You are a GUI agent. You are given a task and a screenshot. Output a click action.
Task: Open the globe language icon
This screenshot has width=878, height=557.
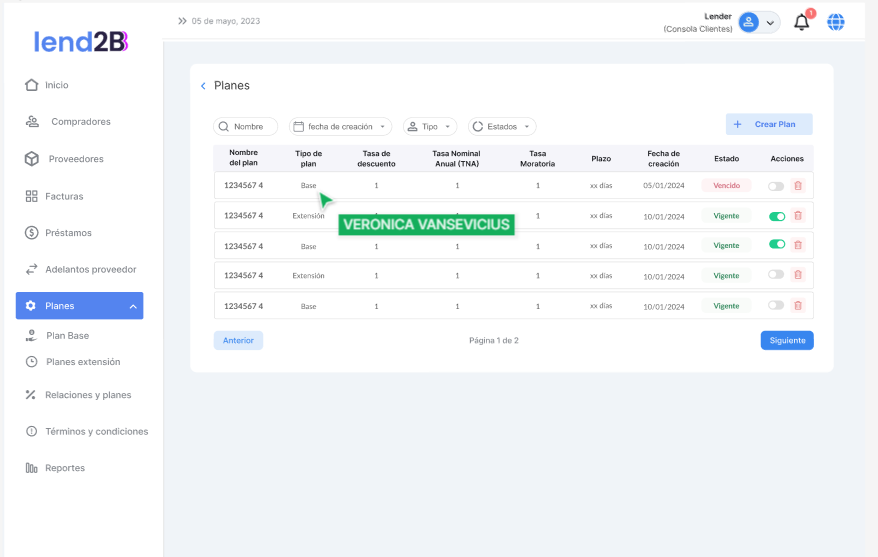(836, 22)
